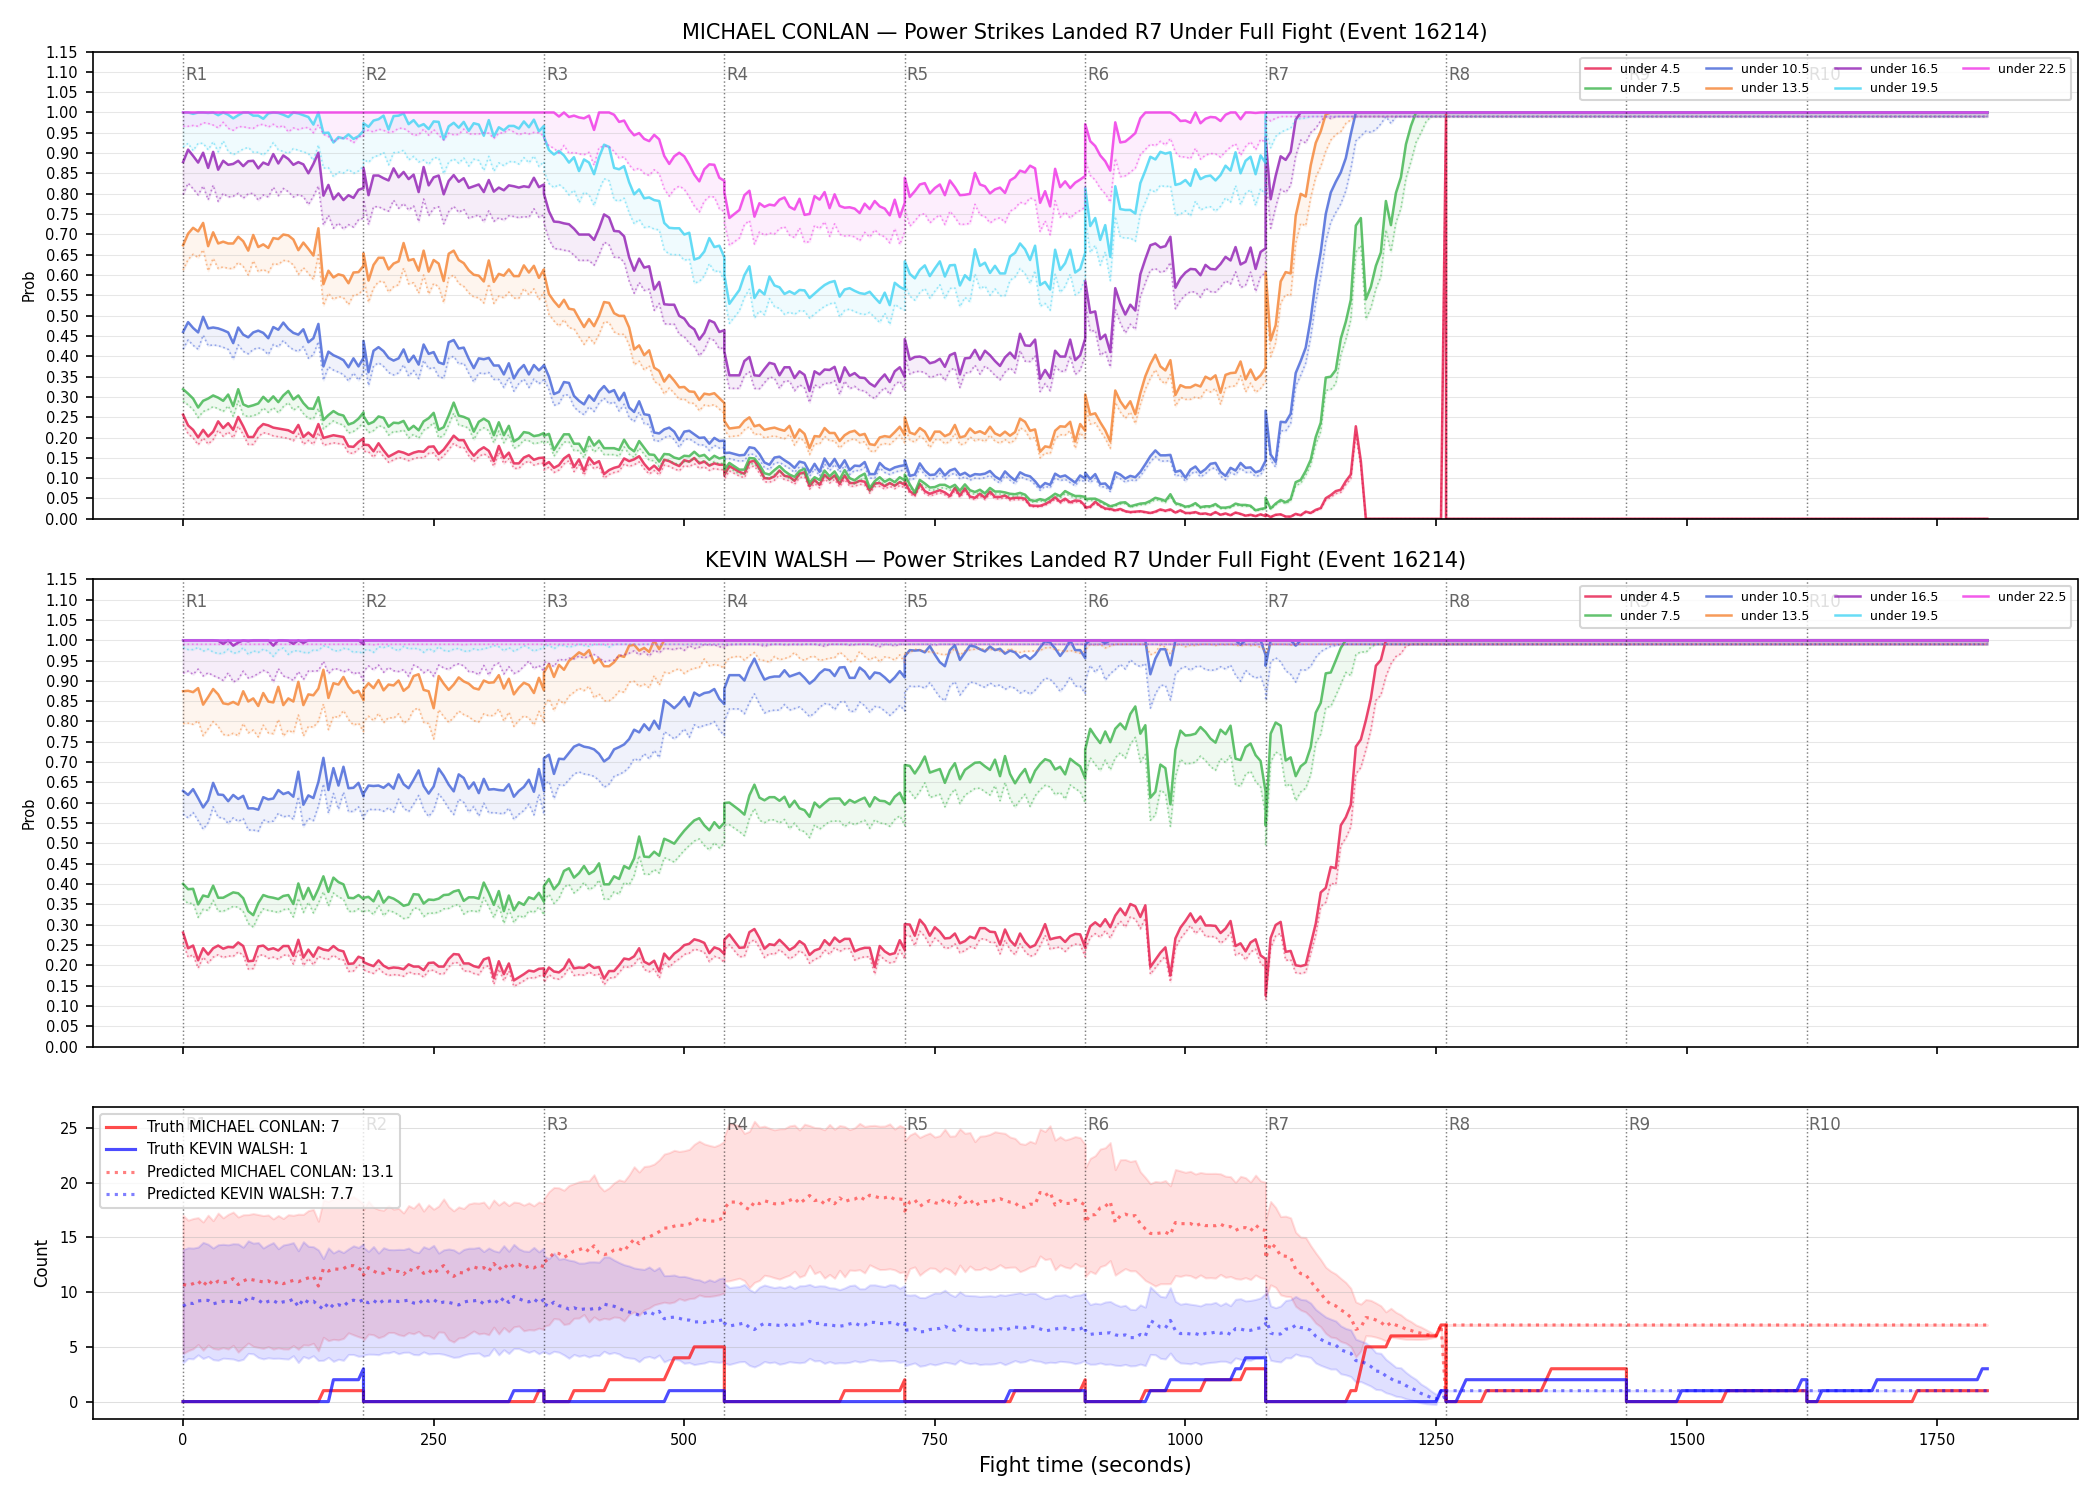Select R4 round label in Walsh chart
The image size is (2100, 1500).
pyautogui.click(x=737, y=601)
